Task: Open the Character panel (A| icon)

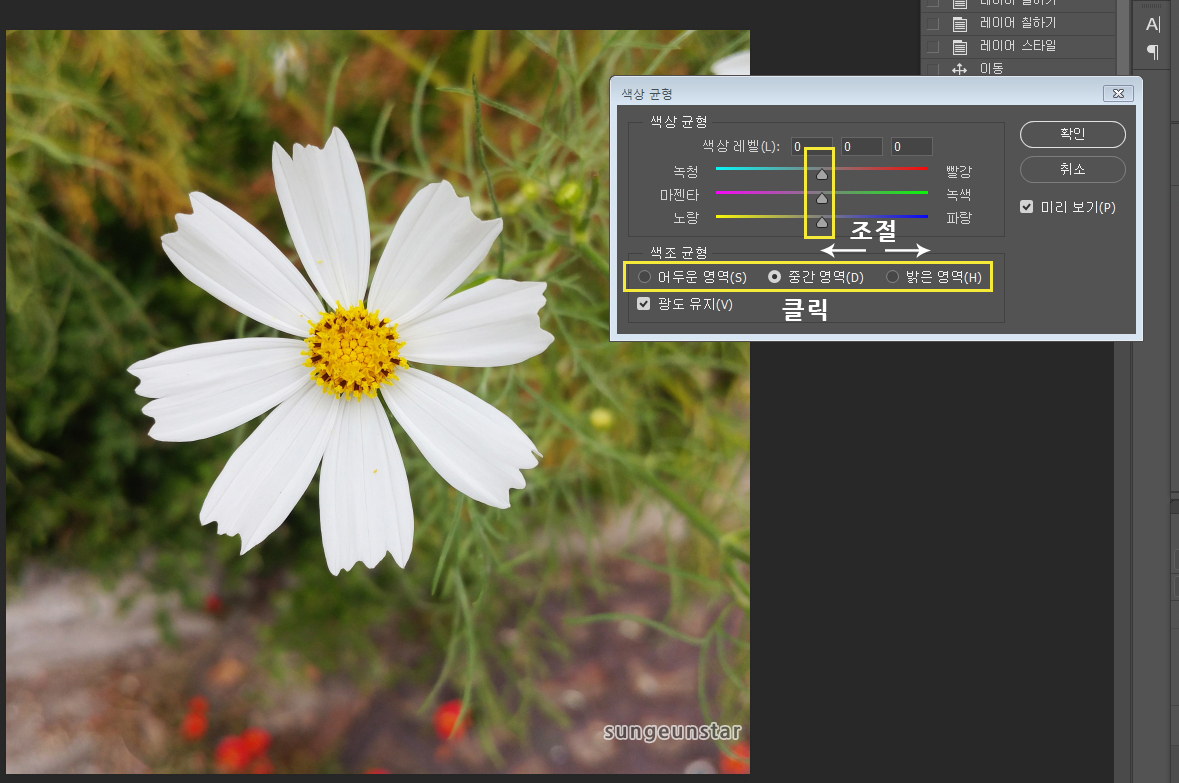Action: click(1153, 24)
